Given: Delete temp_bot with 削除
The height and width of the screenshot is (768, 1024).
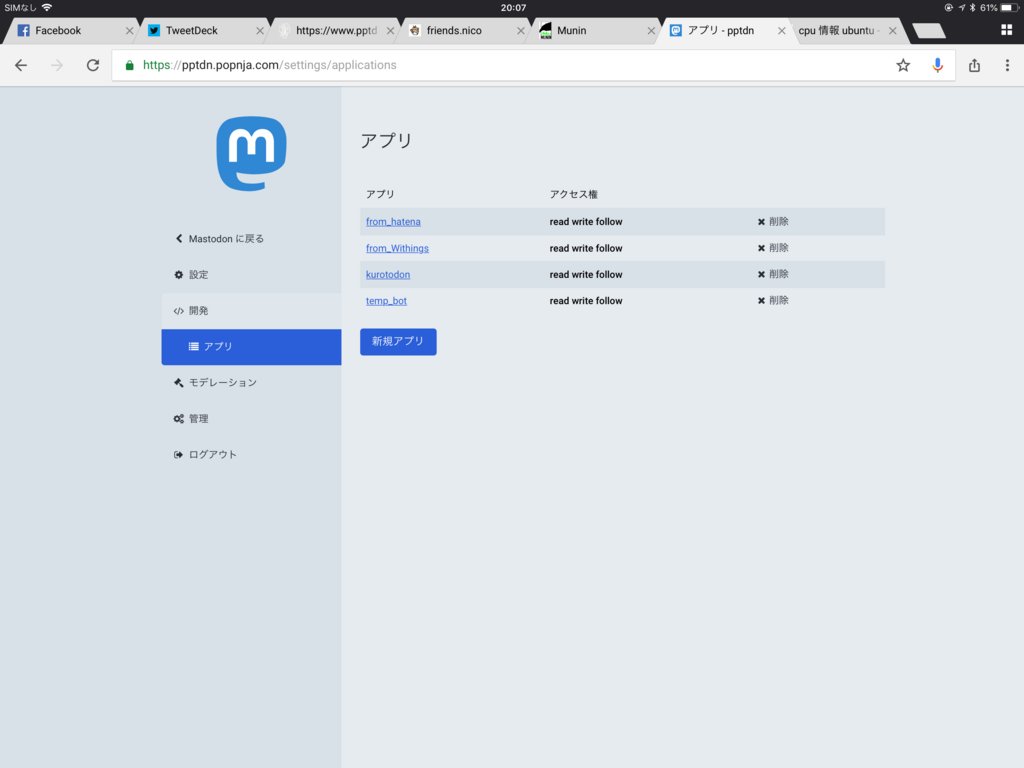Looking at the screenshot, I should (773, 301).
